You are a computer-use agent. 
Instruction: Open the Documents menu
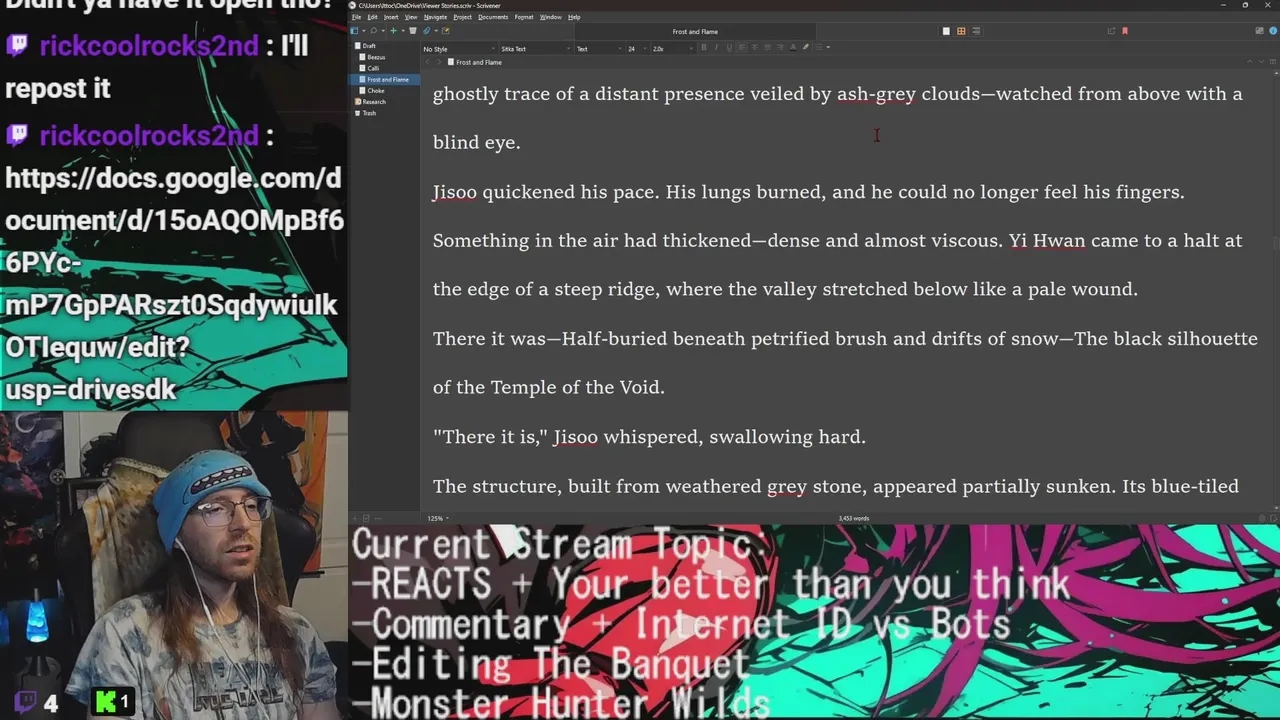493,17
